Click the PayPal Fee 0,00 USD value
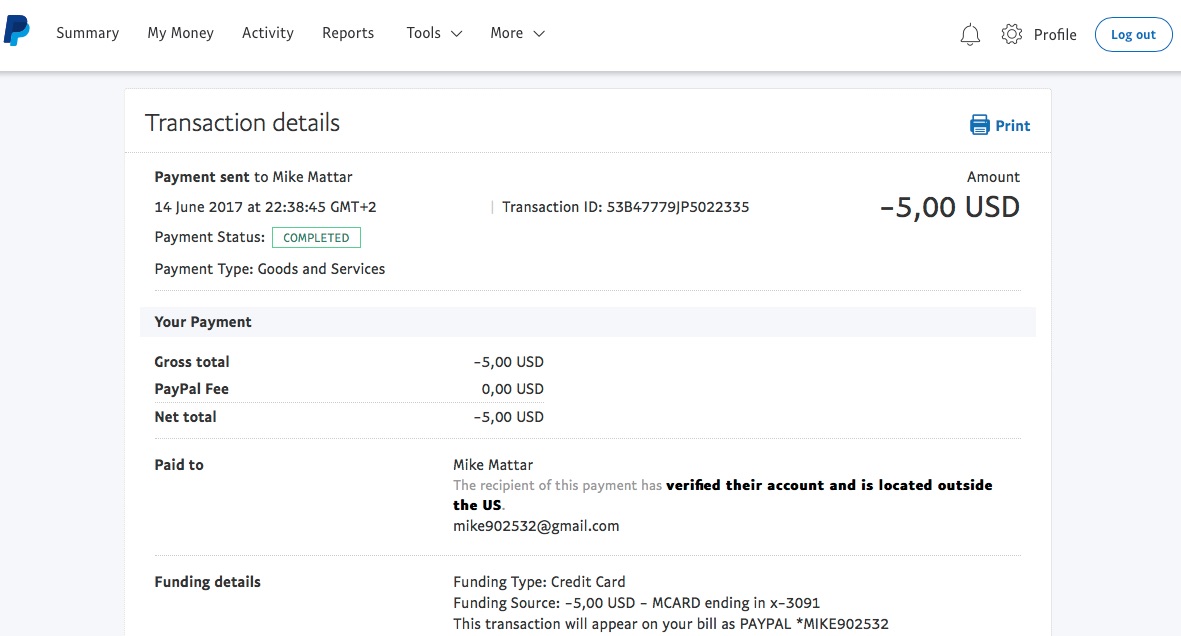Screen dimensions: 1181x636 pyautogui.click(x=512, y=390)
